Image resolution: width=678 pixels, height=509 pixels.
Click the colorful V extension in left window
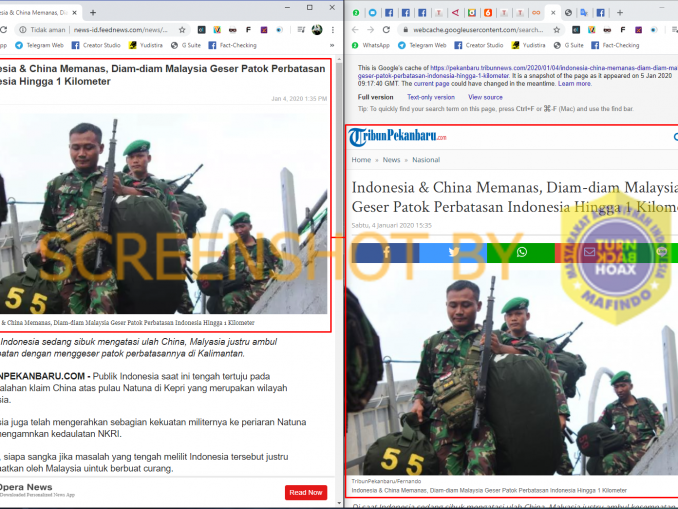click(x=217, y=30)
